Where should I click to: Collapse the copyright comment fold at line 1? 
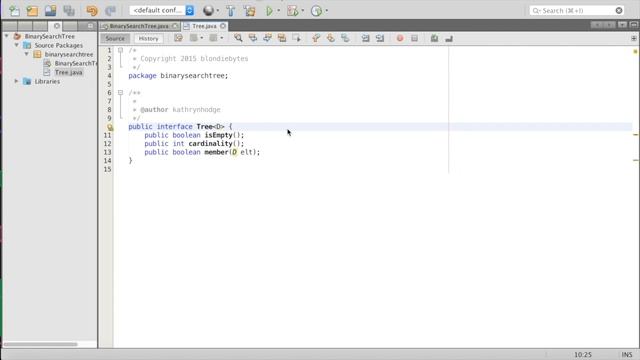point(120,50)
